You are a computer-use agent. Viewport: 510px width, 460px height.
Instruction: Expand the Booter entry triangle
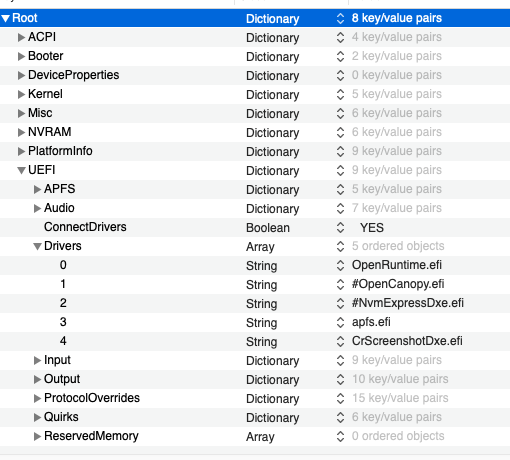point(21,56)
